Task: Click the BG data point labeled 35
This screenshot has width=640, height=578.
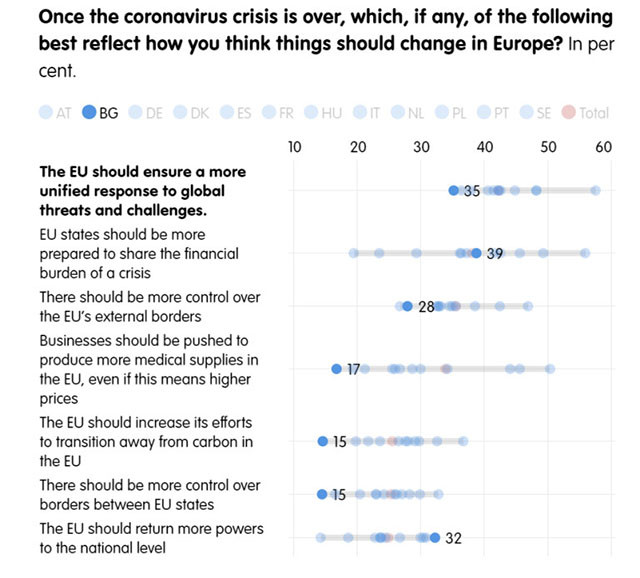Action: pyautogui.click(x=453, y=190)
